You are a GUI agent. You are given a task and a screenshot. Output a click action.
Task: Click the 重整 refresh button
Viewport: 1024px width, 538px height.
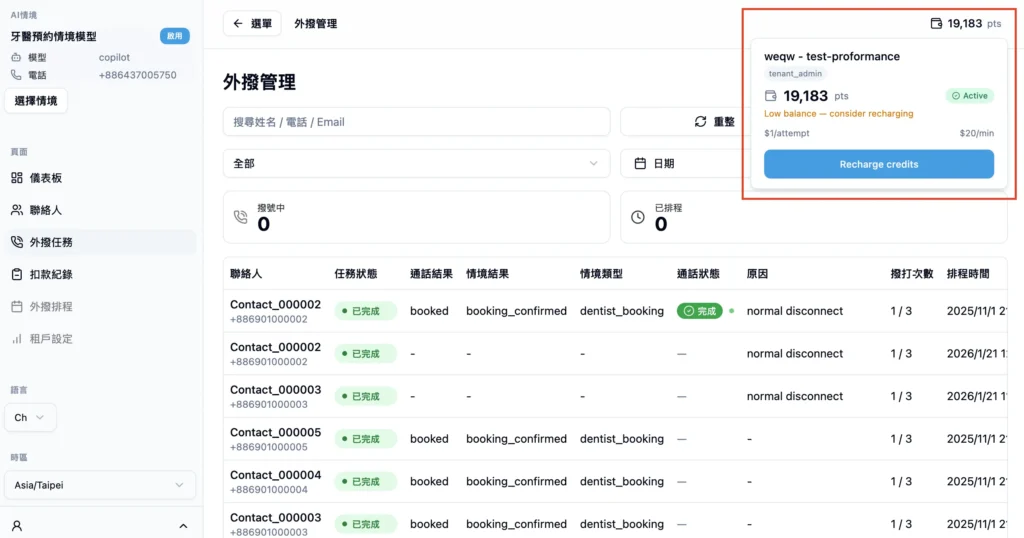coord(714,122)
